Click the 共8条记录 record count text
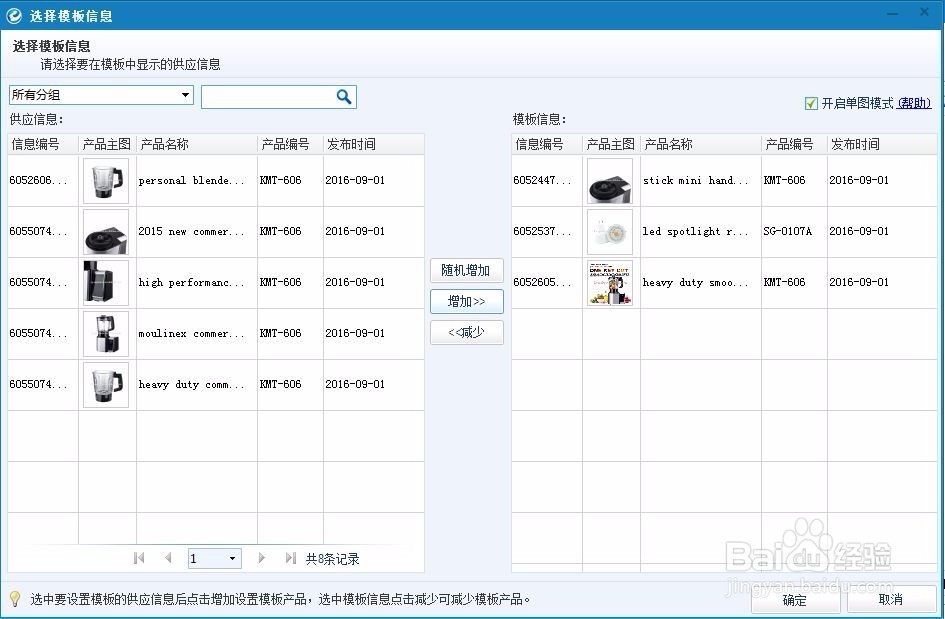This screenshot has height=619, width=945. click(332, 559)
